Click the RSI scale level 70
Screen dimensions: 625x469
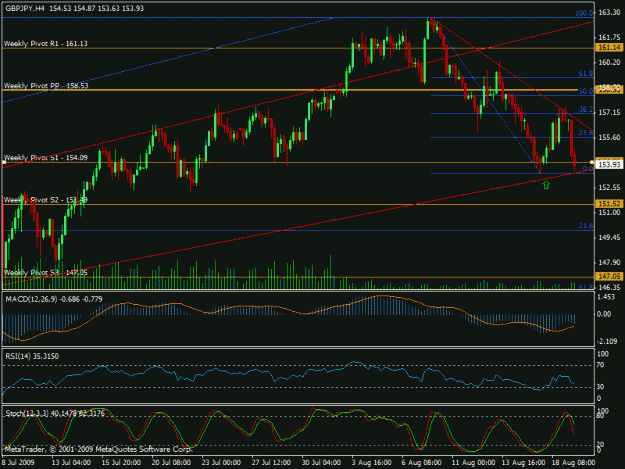[x=601, y=365]
